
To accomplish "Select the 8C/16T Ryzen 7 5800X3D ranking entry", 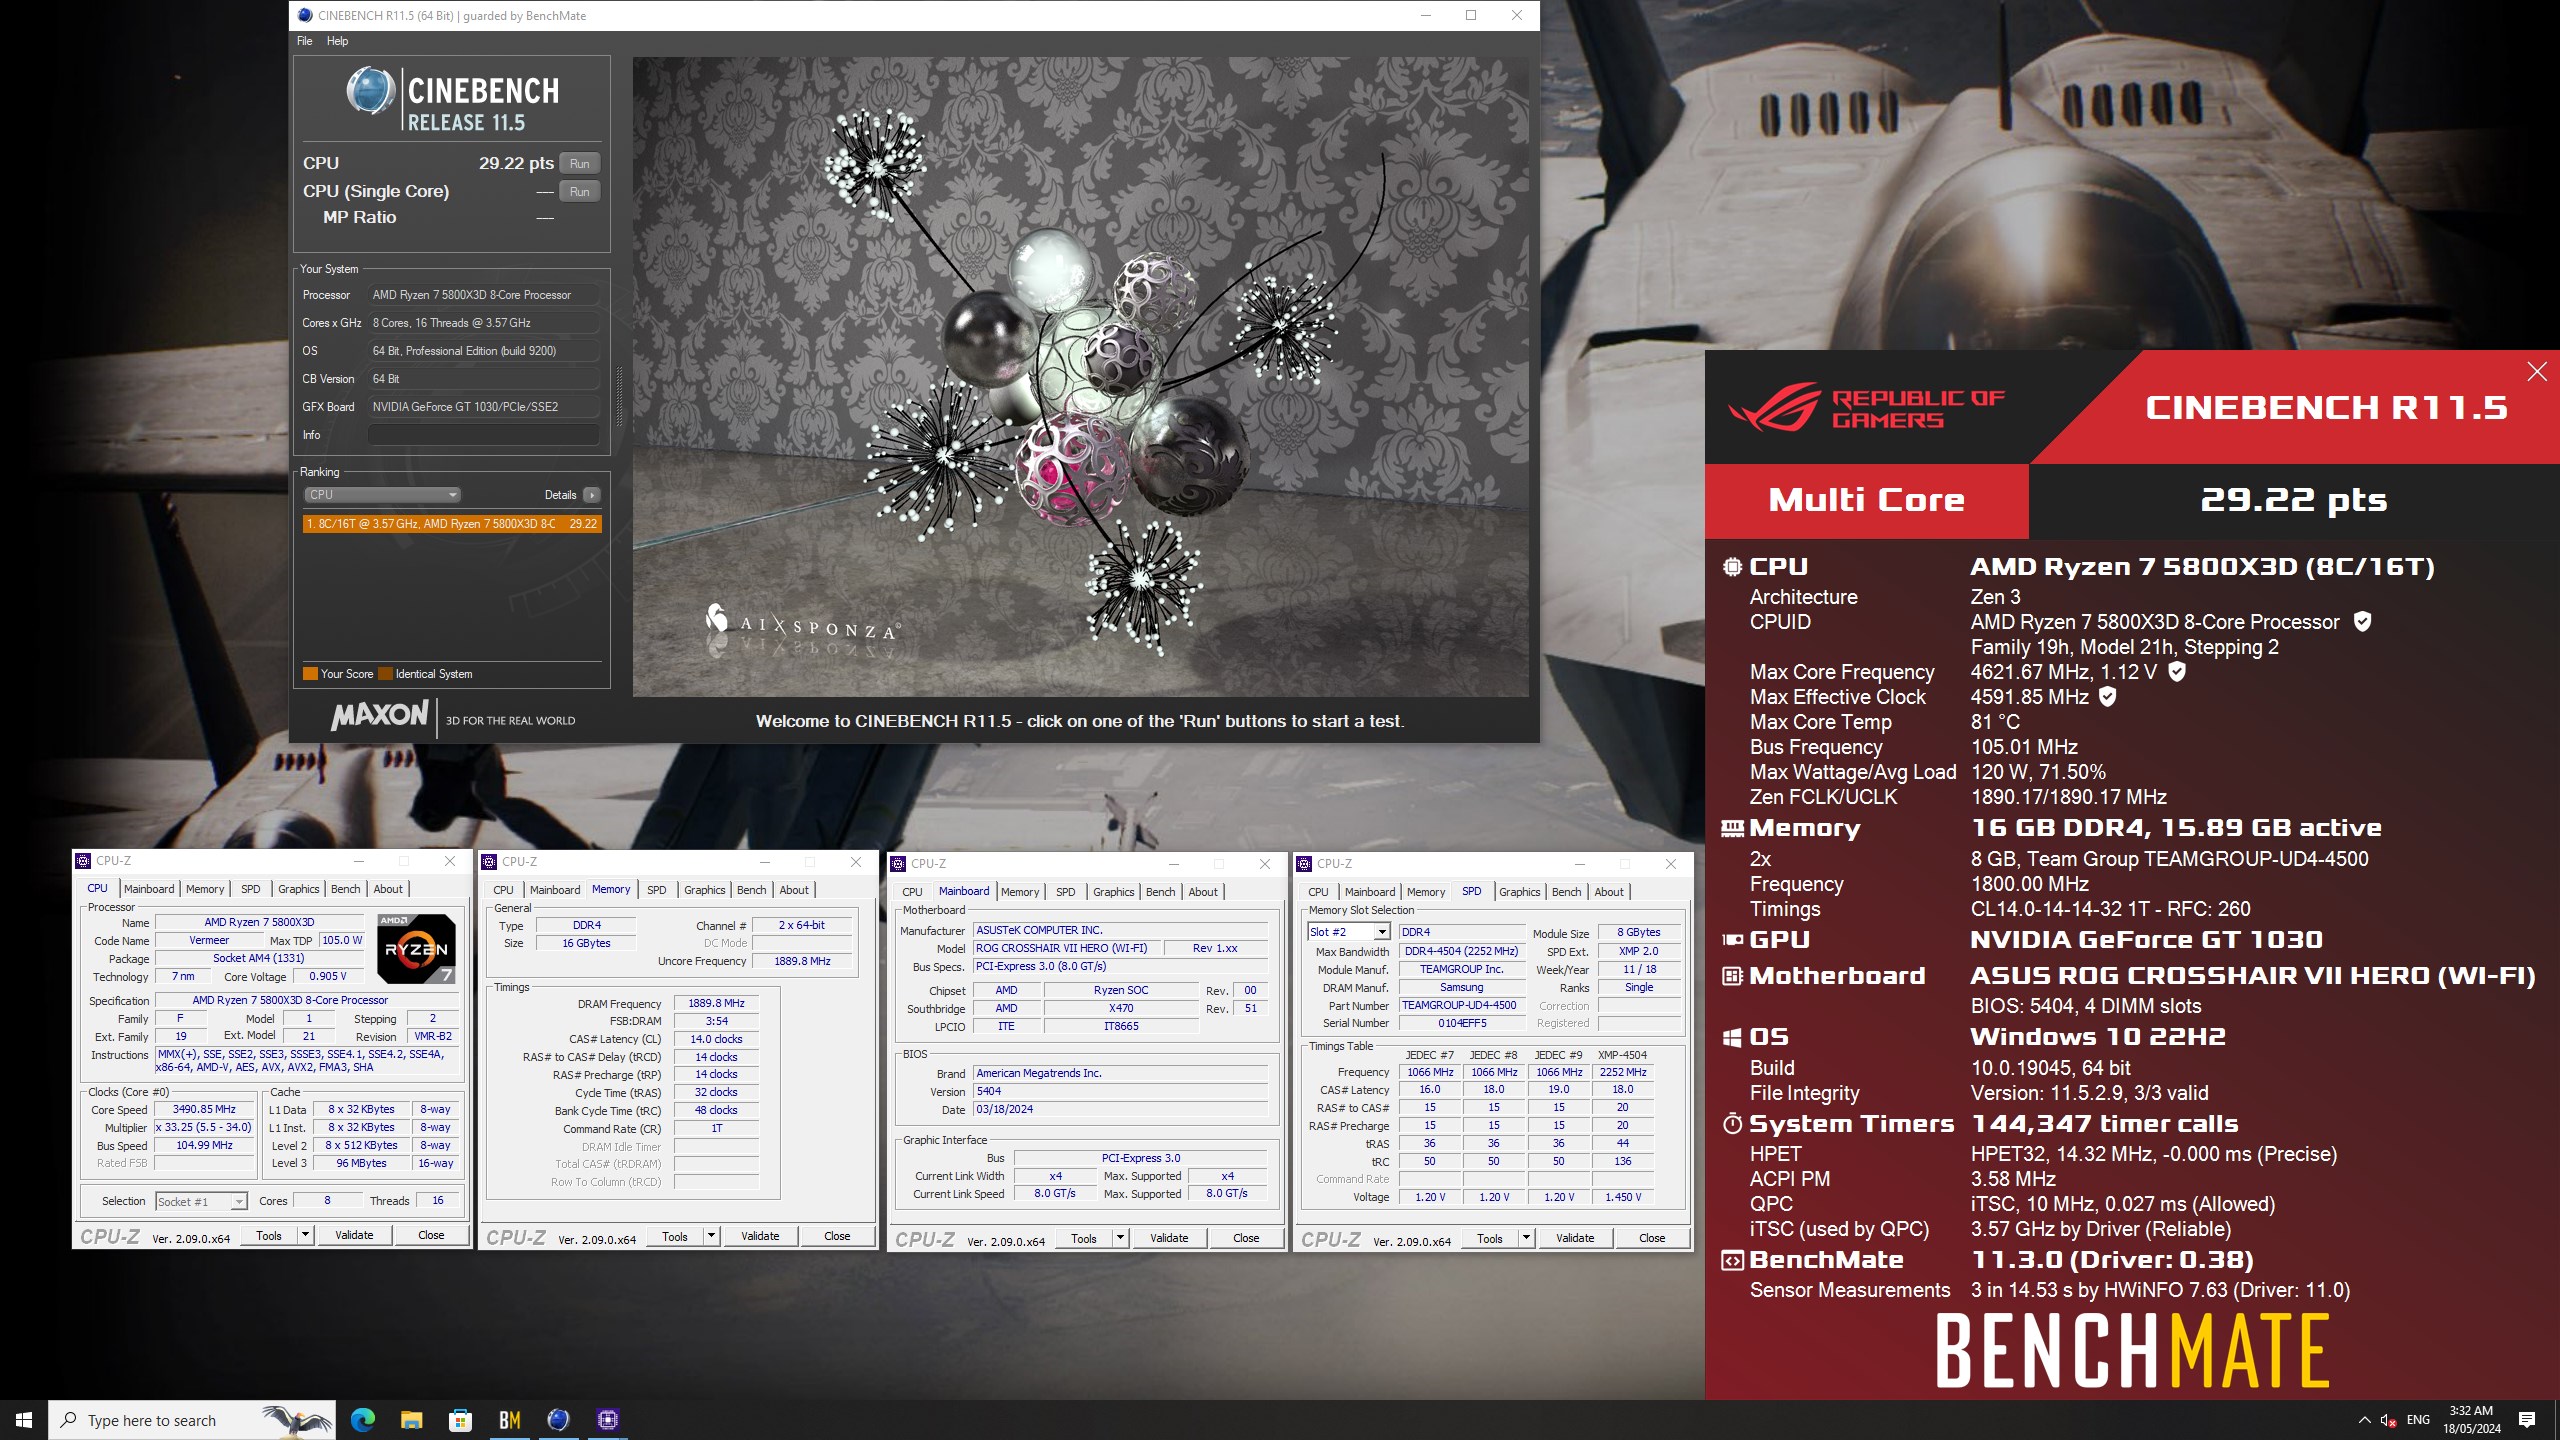I will [452, 523].
